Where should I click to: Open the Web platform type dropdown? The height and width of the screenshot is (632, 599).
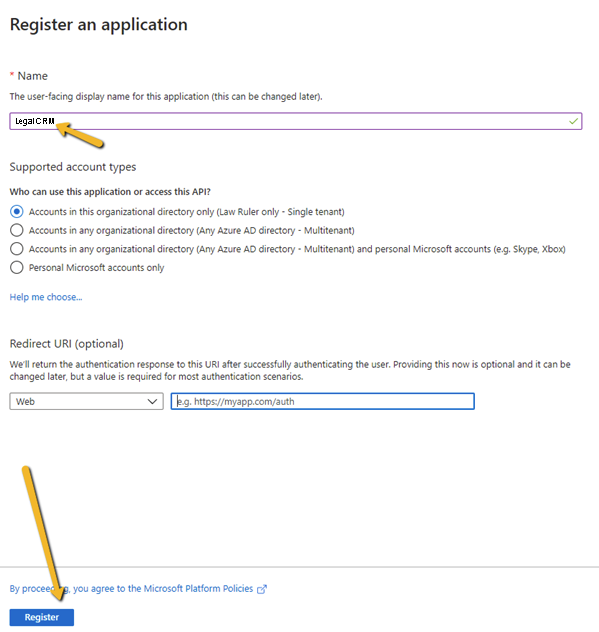86,401
